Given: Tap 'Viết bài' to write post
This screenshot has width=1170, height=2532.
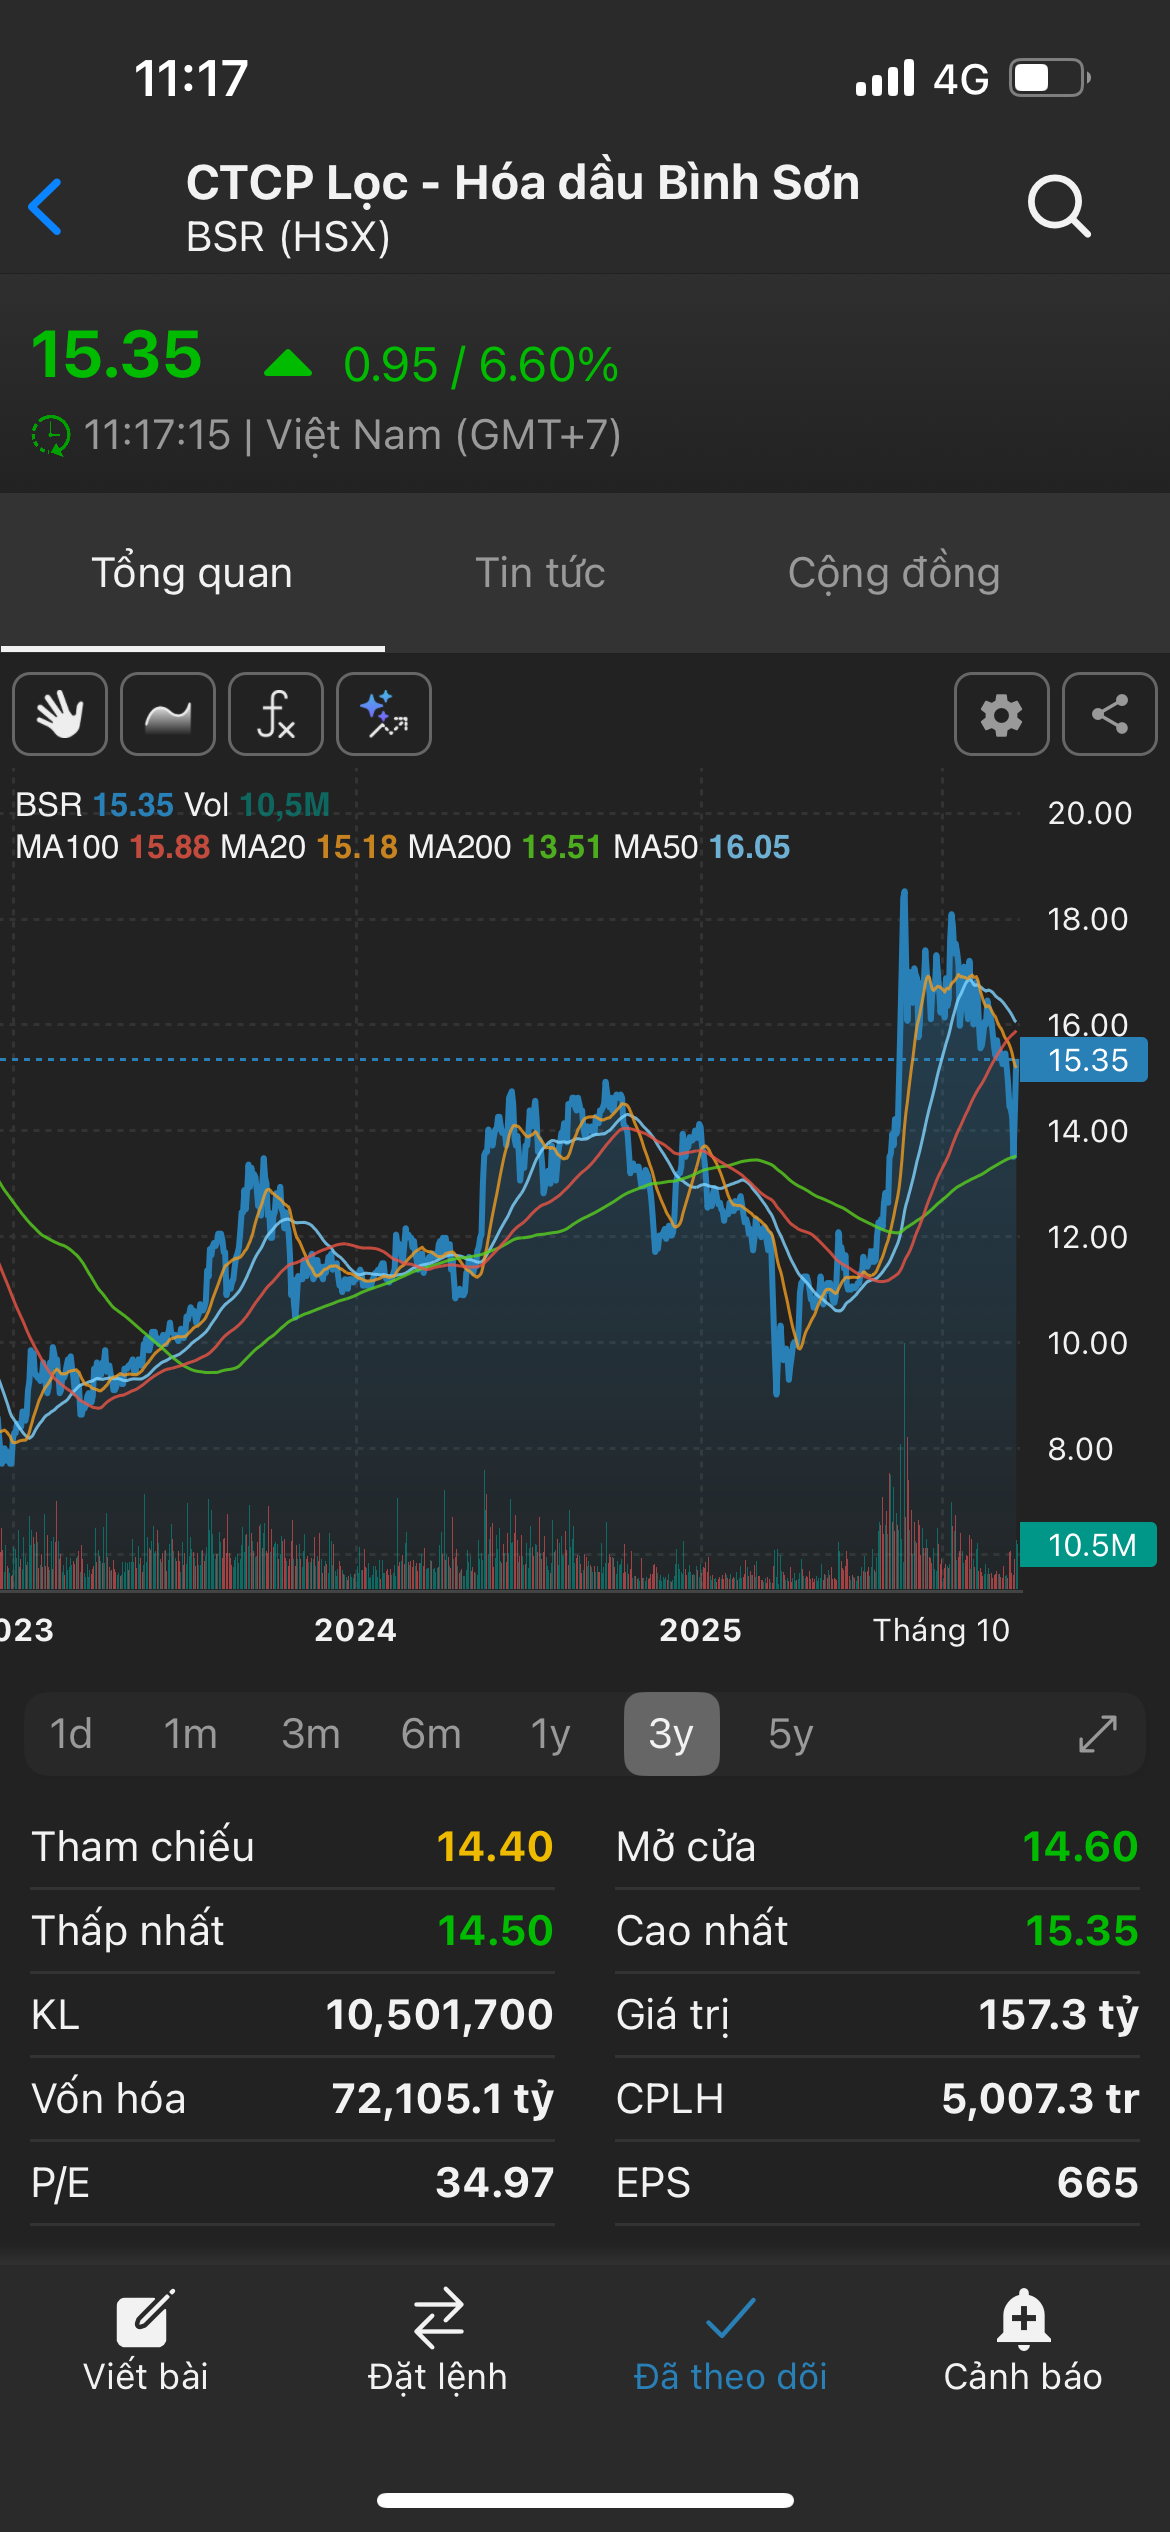Looking at the screenshot, I should [x=146, y=2342].
